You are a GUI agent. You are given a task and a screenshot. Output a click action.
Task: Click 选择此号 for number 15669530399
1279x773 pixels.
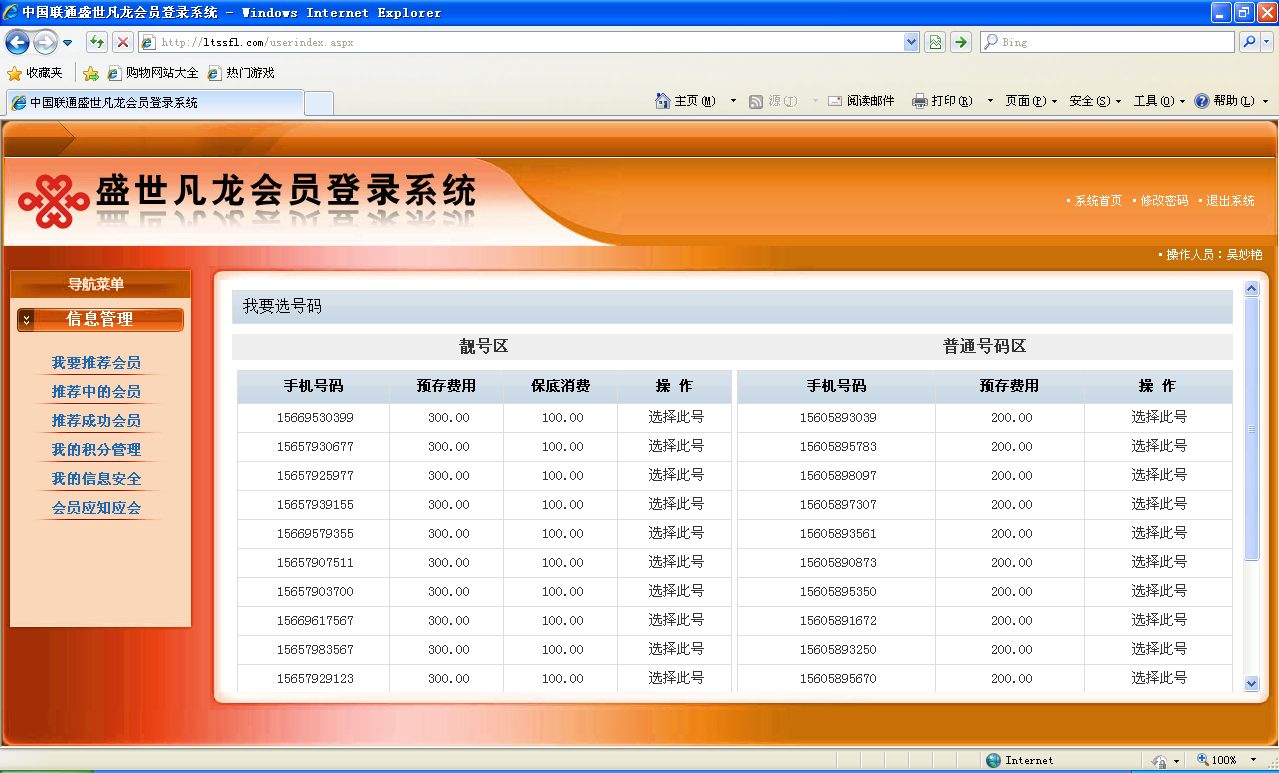676,417
